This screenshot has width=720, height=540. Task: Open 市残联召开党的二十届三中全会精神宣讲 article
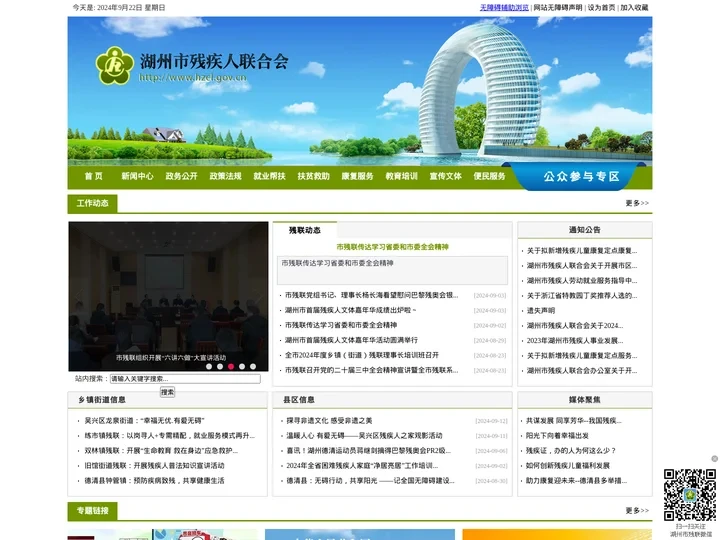(x=371, y=370)
